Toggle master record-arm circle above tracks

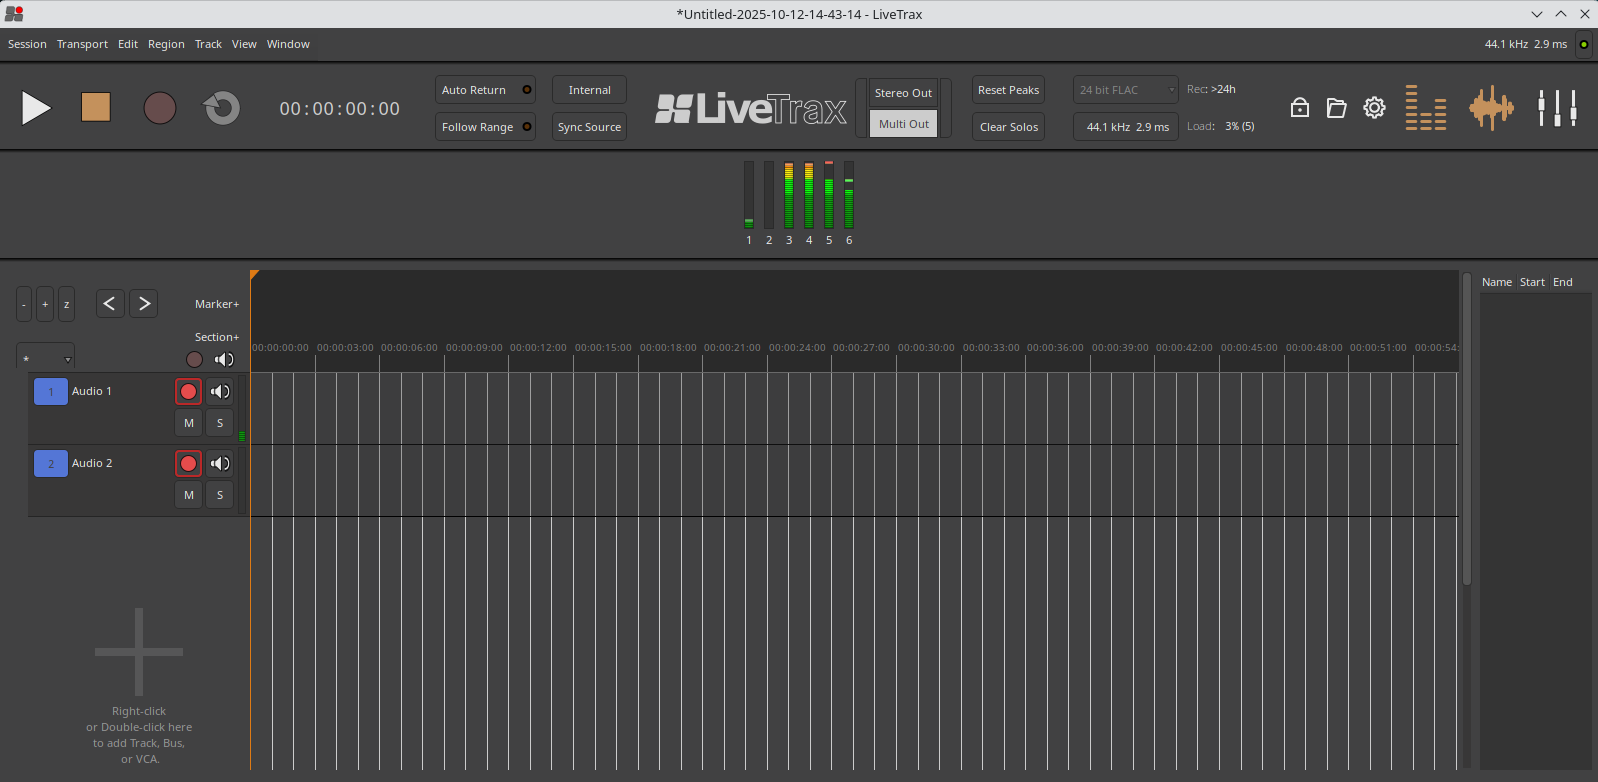[194, 359]
